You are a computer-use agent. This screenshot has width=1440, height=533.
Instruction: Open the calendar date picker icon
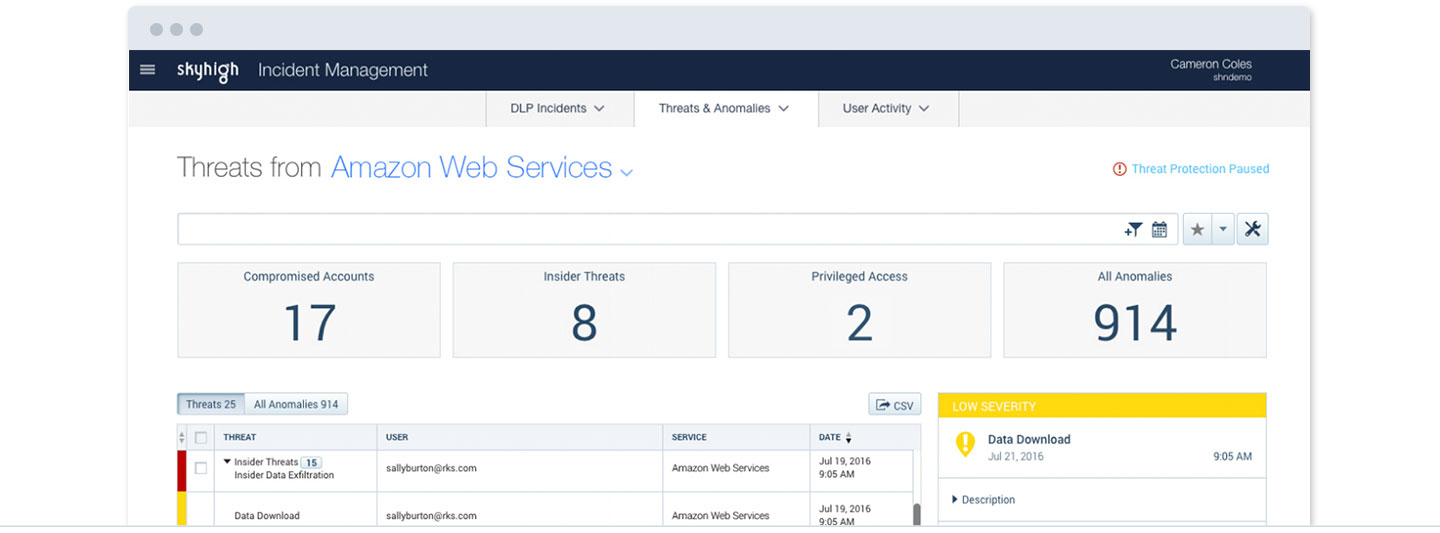click(x=1159, y=230)
